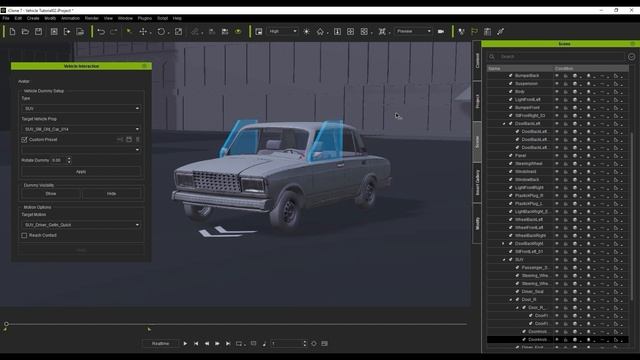This screenshot has width=640, height=360.
Task: Click the Rotate Dummy value stepper arrows
Action: click(69, 160)
